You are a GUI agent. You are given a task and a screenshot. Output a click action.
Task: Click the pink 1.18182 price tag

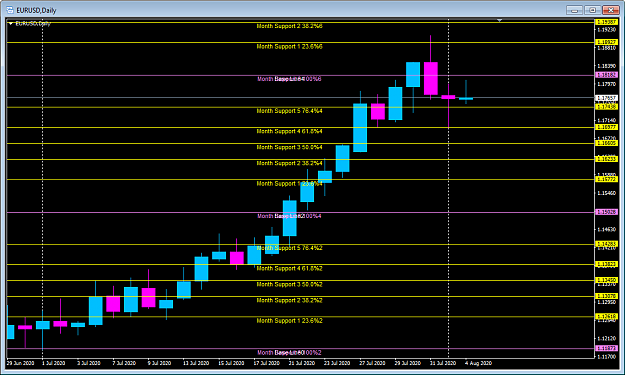point(606,75)
